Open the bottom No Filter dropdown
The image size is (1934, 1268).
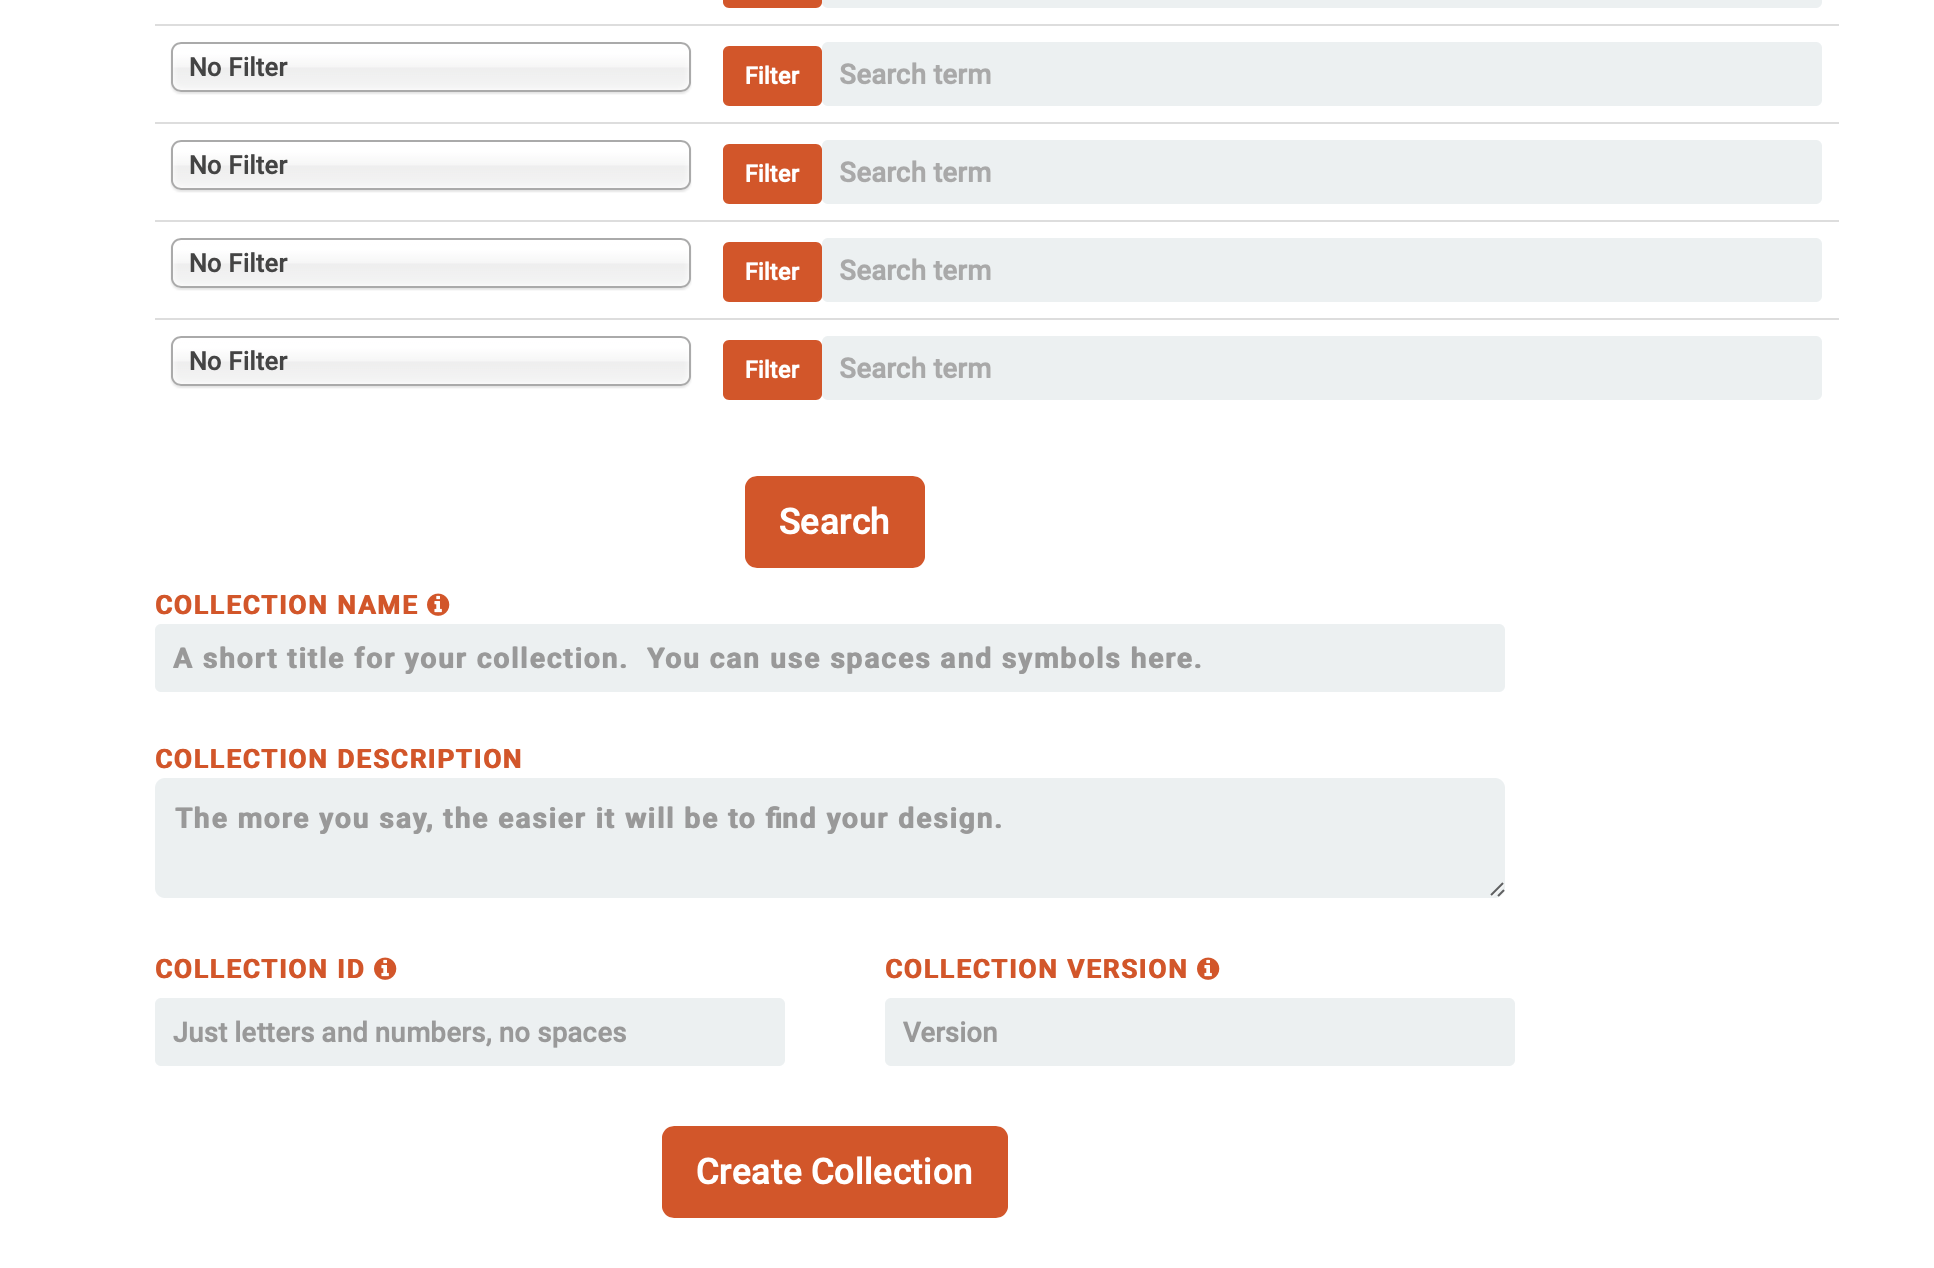click(x=430, y=361)
